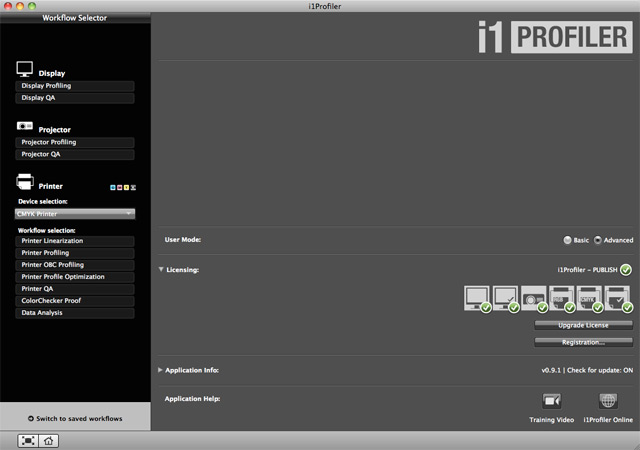
Task: Click the Registration... button
Action: [583, 342]
